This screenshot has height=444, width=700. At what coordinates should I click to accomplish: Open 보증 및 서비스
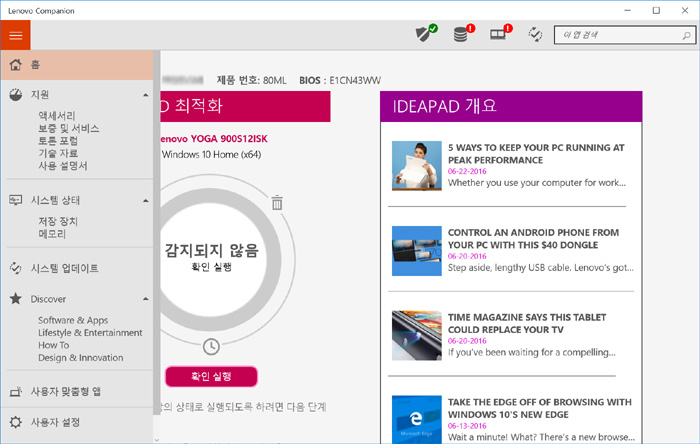[69, 128]
